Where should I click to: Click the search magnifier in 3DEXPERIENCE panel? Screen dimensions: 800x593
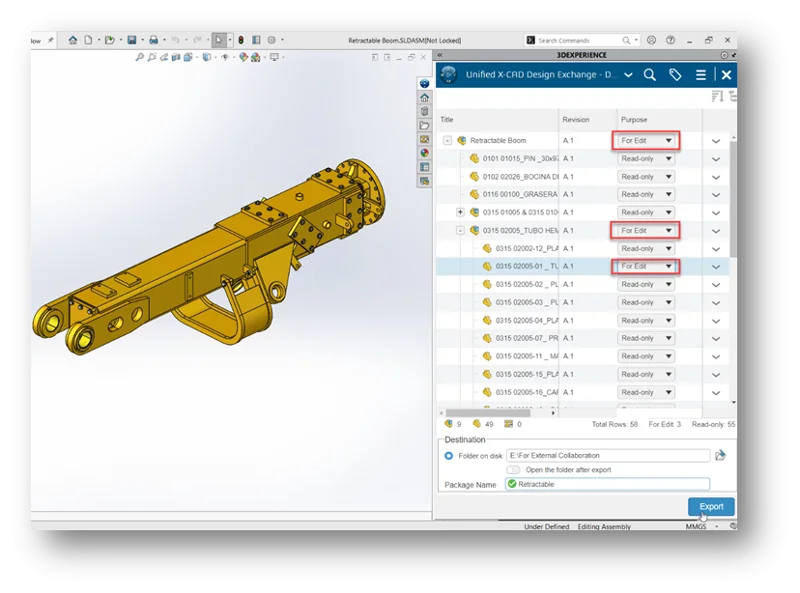point(650,75)
